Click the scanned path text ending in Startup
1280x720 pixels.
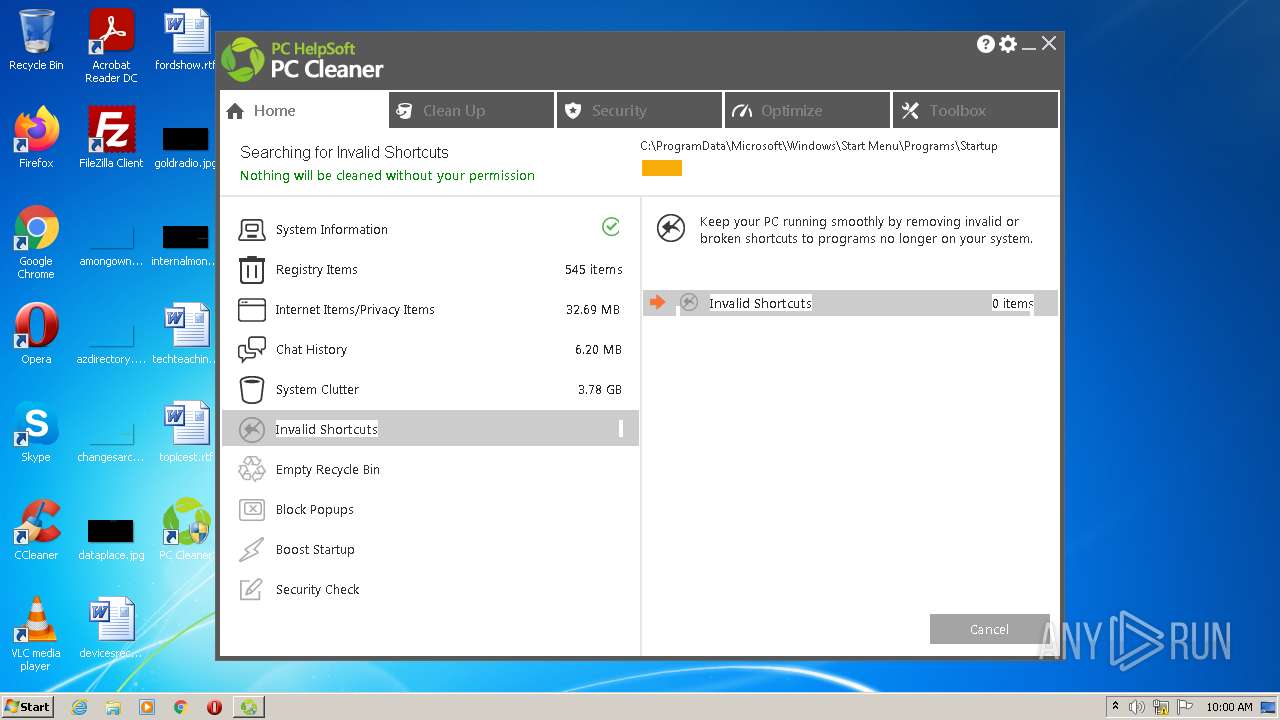(x=819, y=146)
